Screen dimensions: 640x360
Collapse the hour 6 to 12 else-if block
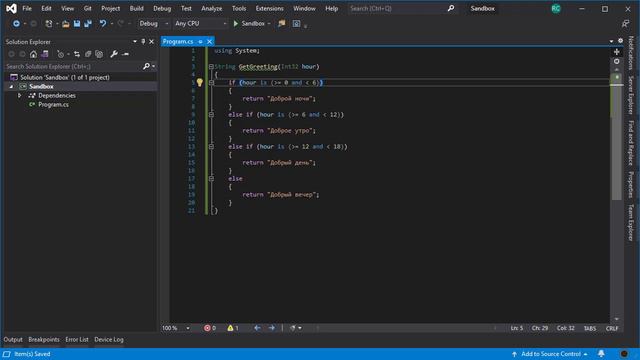pos(211,115)
